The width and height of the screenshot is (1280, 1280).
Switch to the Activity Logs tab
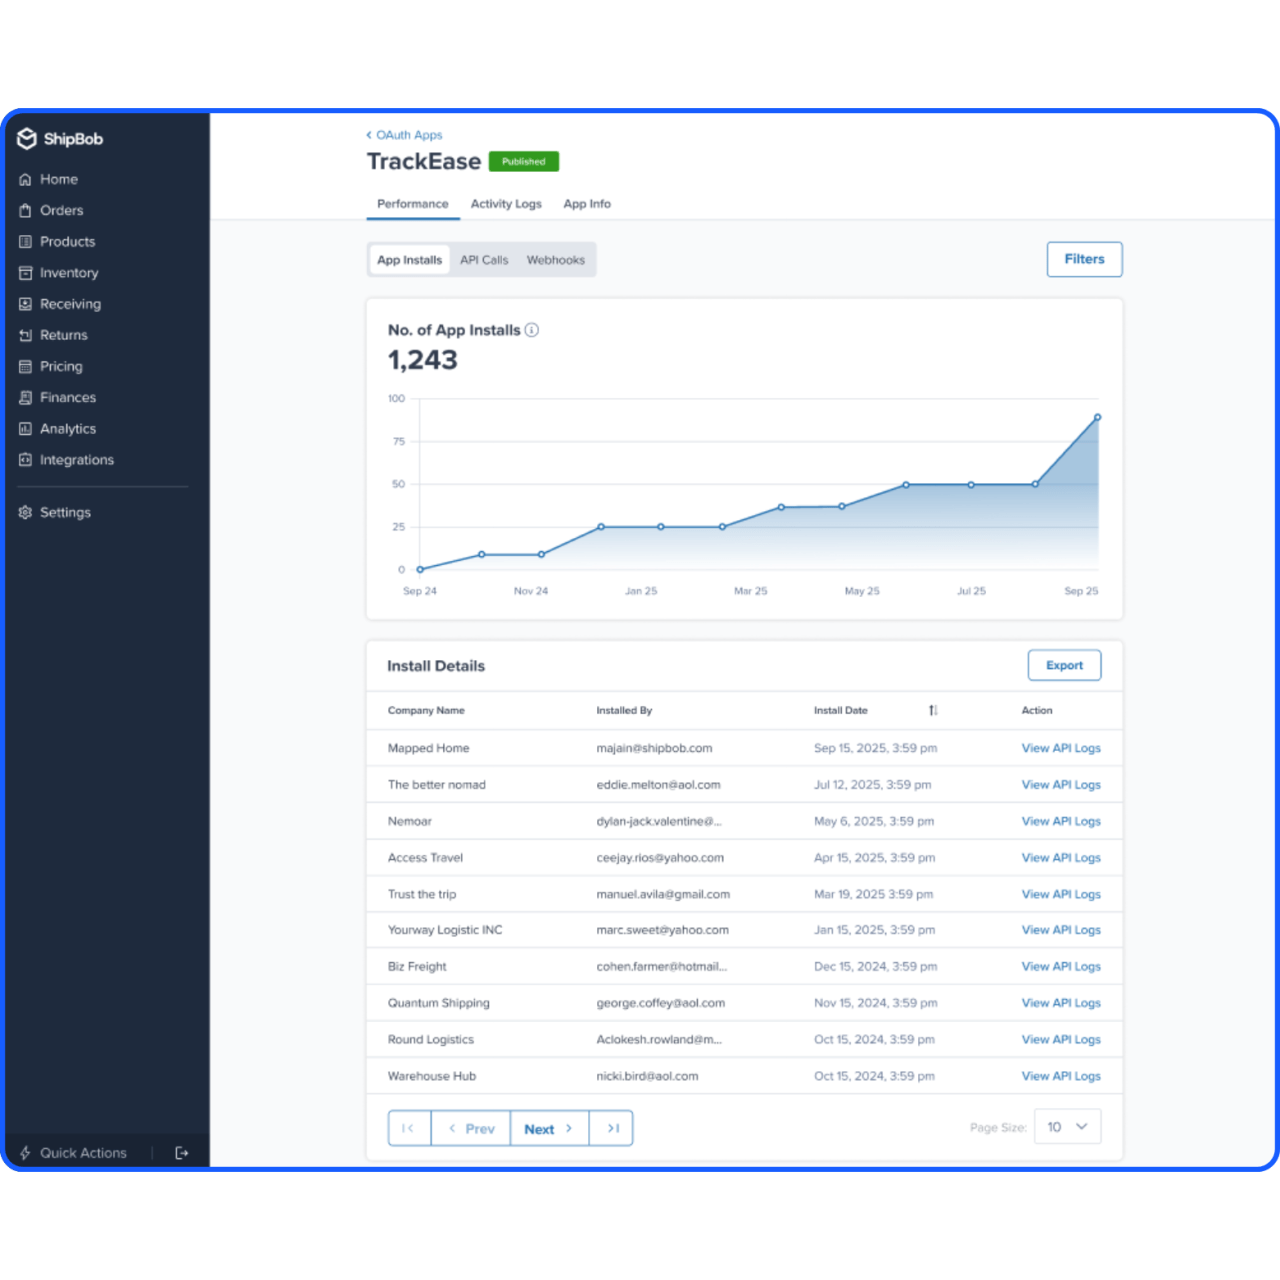[x=506, y=204]
